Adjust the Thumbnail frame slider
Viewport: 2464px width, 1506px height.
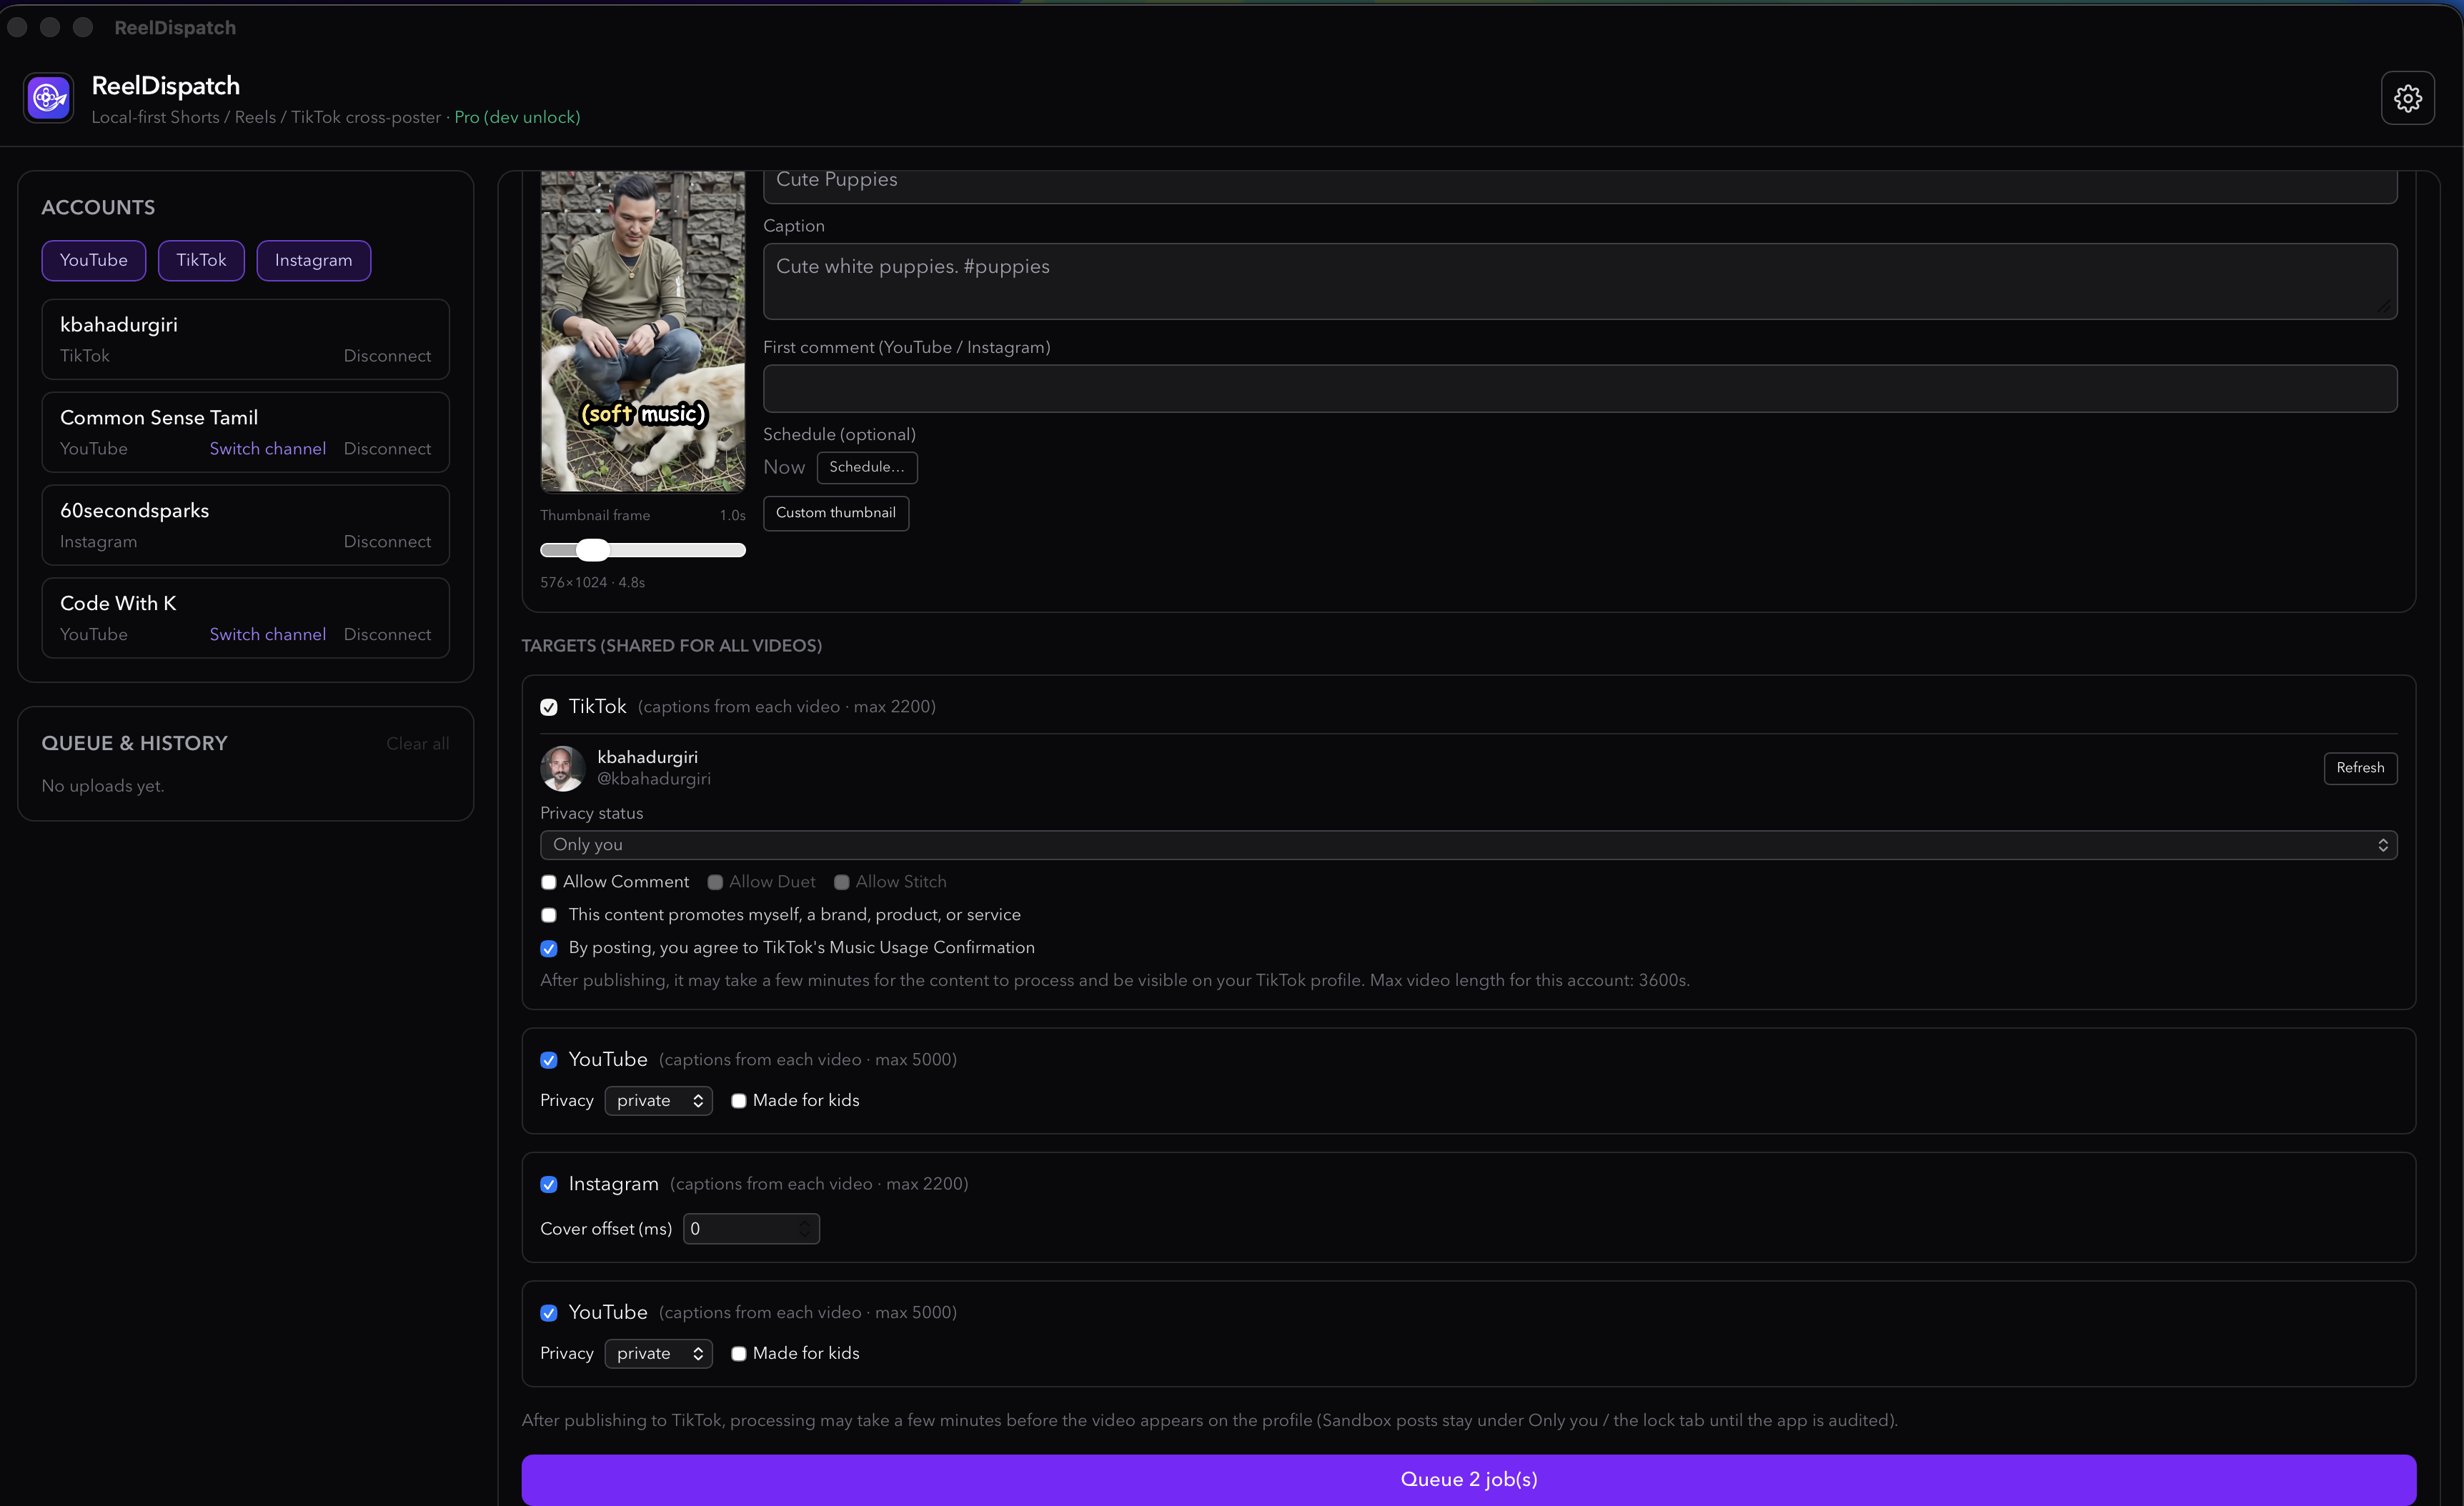click(643, 550)
